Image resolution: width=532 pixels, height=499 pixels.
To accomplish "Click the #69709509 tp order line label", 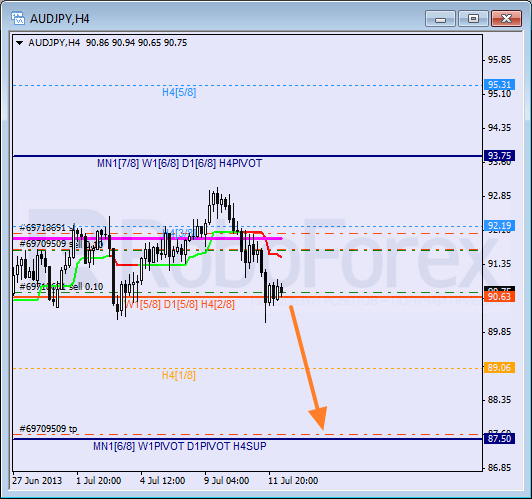I will [48, 429].
